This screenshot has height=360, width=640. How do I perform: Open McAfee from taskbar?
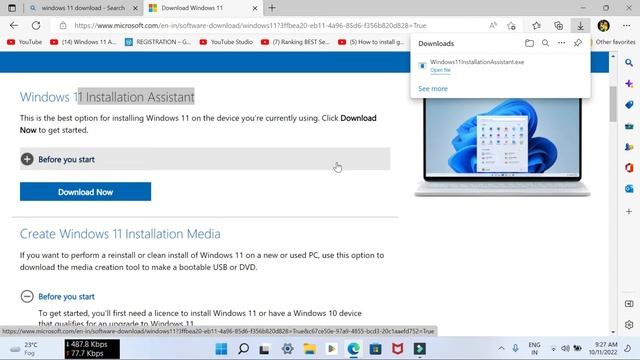pyautogui.click(x=398, y=349)
